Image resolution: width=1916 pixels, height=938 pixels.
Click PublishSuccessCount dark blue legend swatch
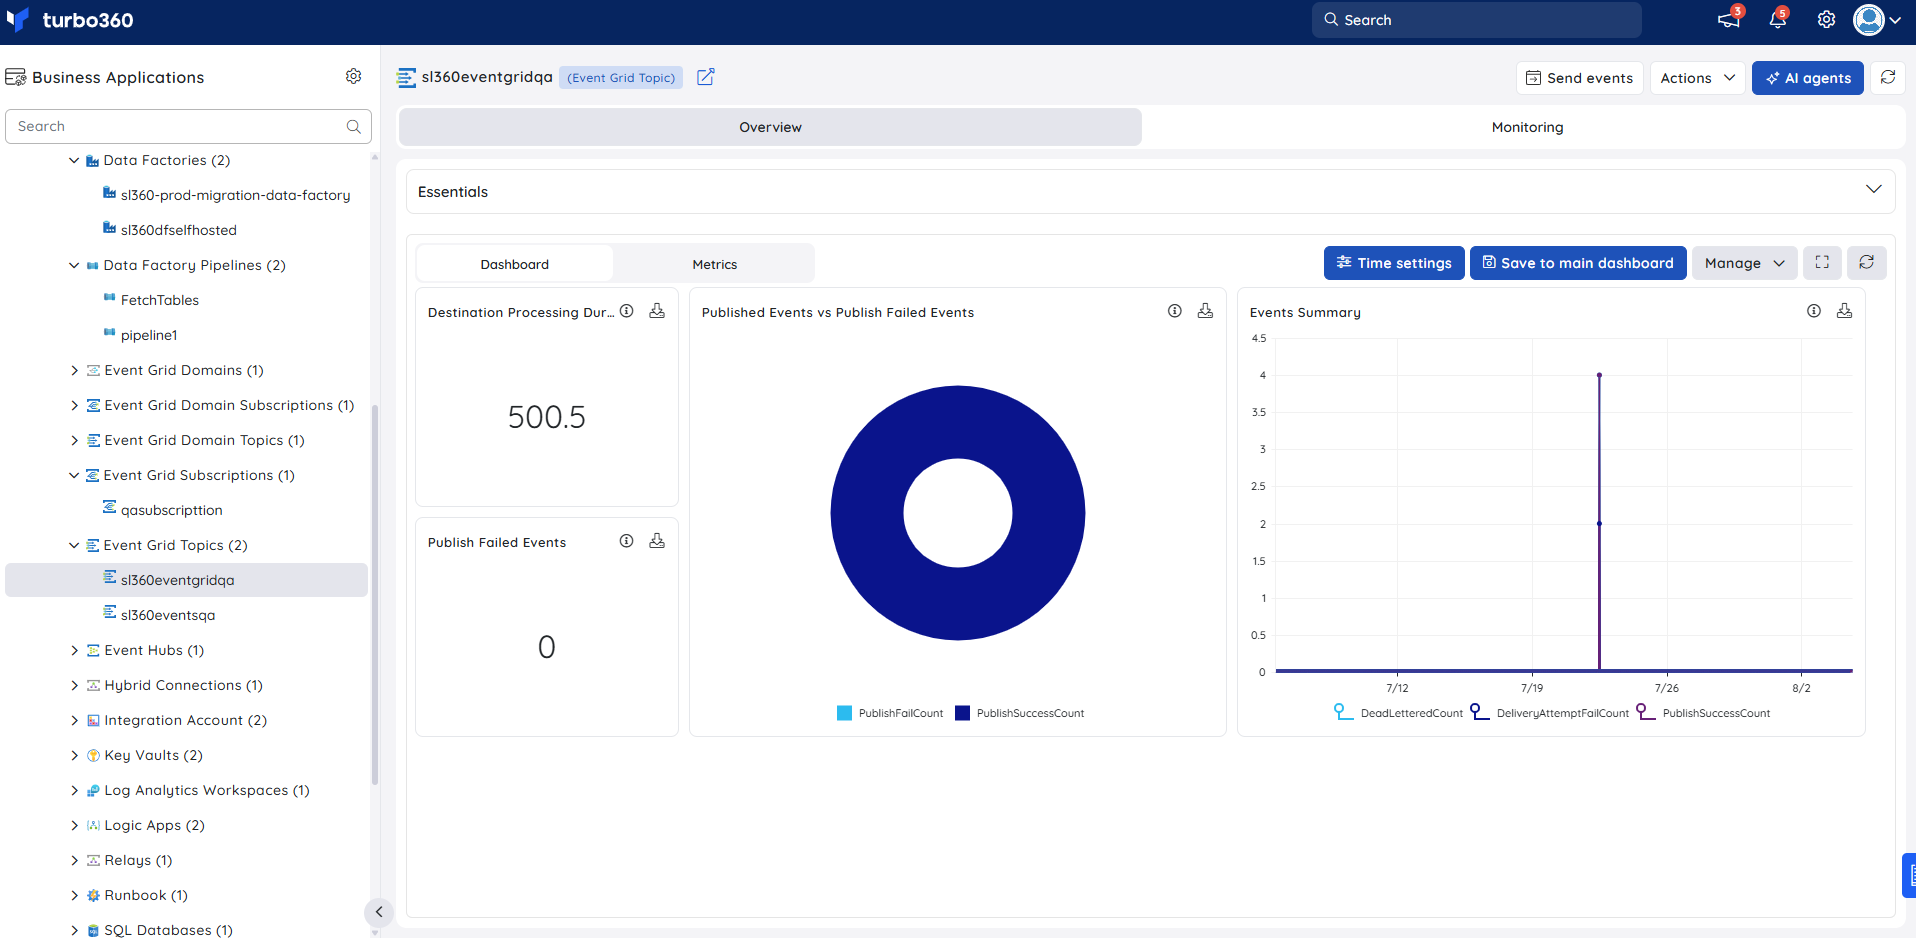pos(962,713)
